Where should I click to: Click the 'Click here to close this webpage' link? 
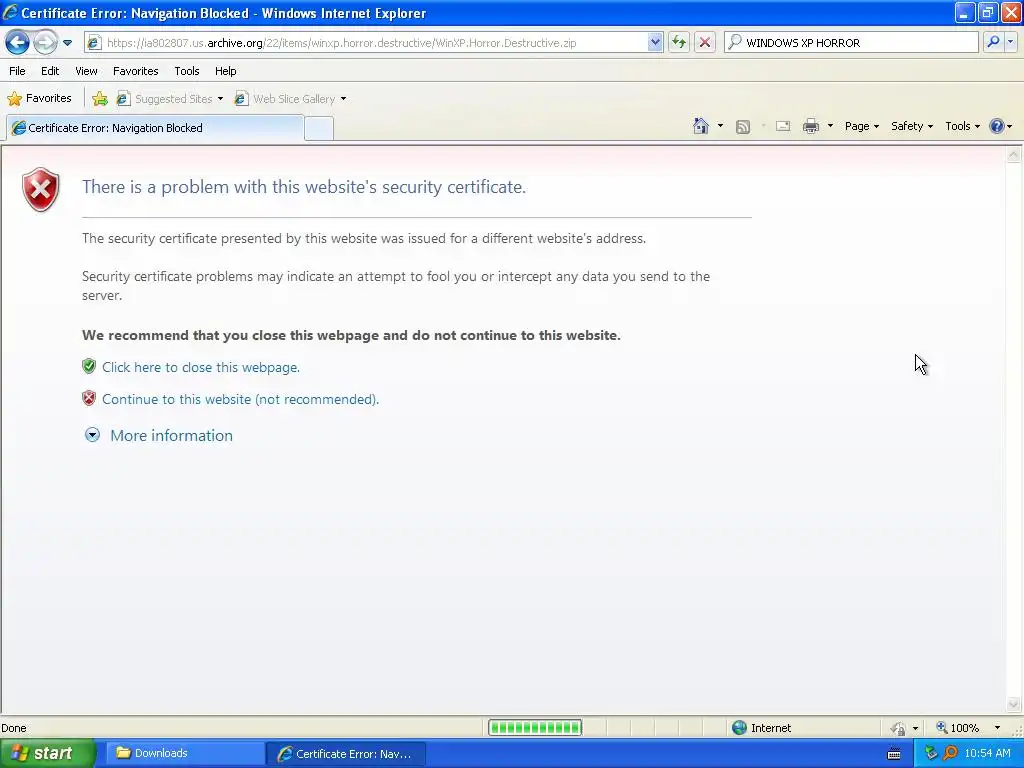coord(200,367)
